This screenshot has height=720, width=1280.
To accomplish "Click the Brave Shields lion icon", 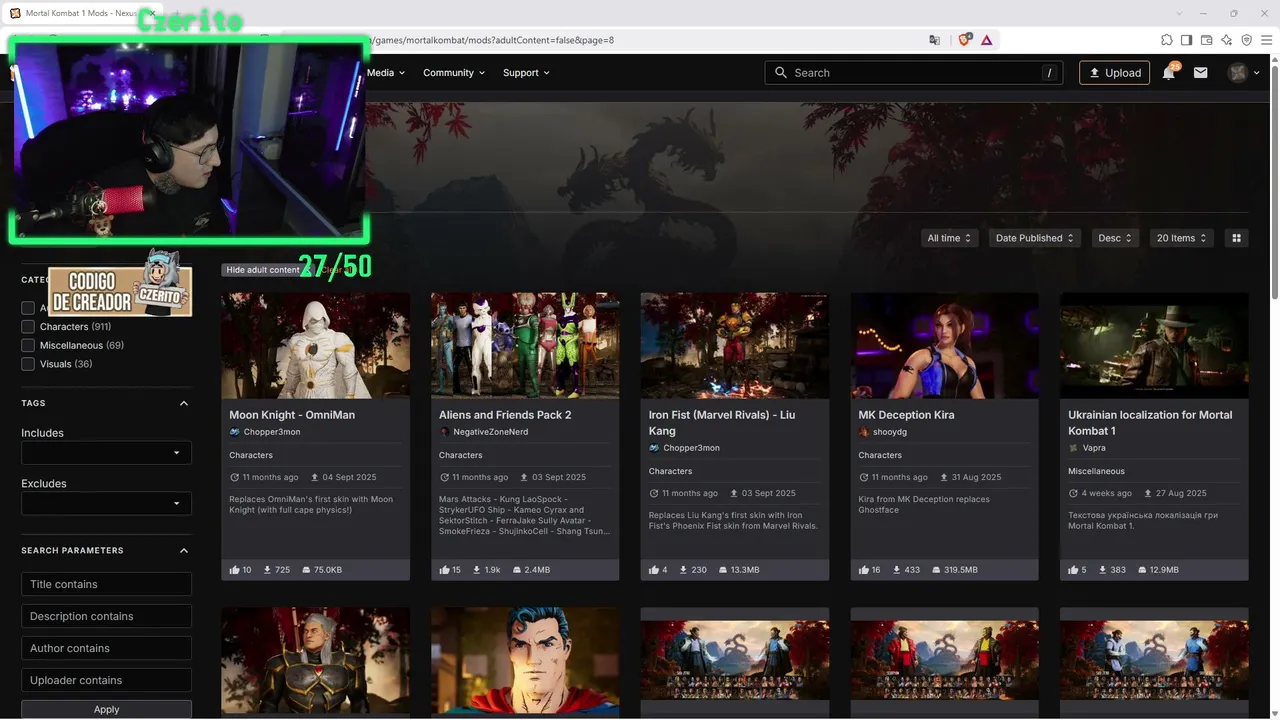I will pyautogui.click(x=964, y=40).
